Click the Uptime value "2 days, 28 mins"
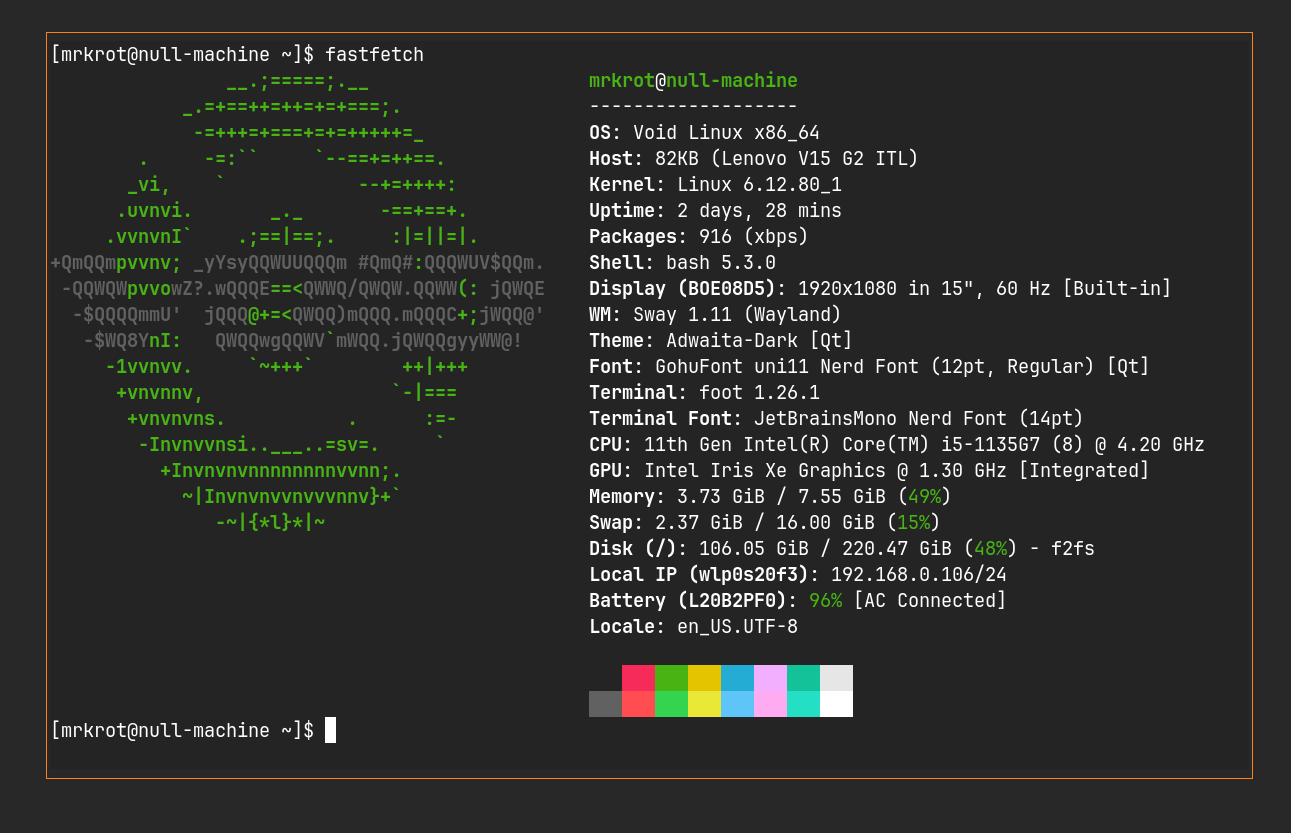Image resolution: width=1291 pixels, height=833 pixels. pos(759,211)
